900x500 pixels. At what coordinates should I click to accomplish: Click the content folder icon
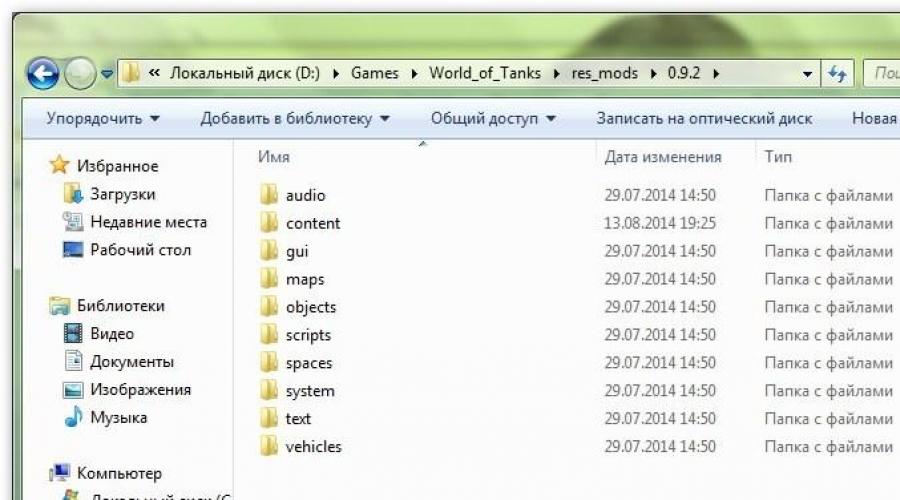coord(269,223)
